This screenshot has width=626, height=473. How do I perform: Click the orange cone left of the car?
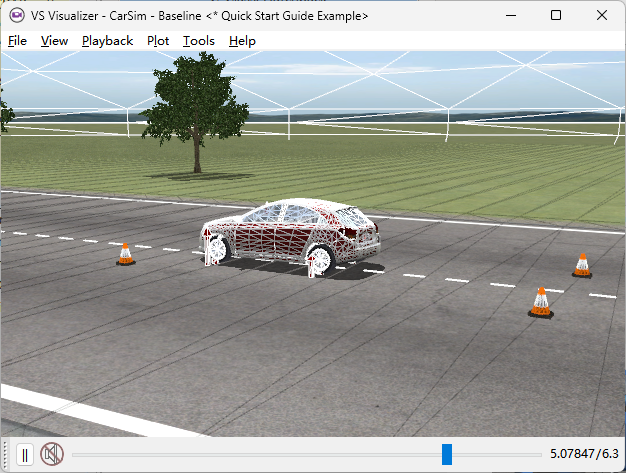(x=125, y=255)
